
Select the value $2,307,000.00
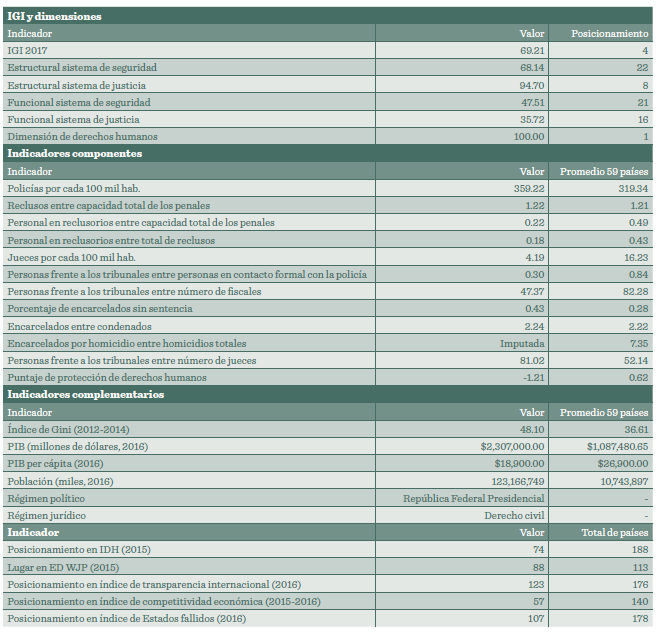pos(512,446)
